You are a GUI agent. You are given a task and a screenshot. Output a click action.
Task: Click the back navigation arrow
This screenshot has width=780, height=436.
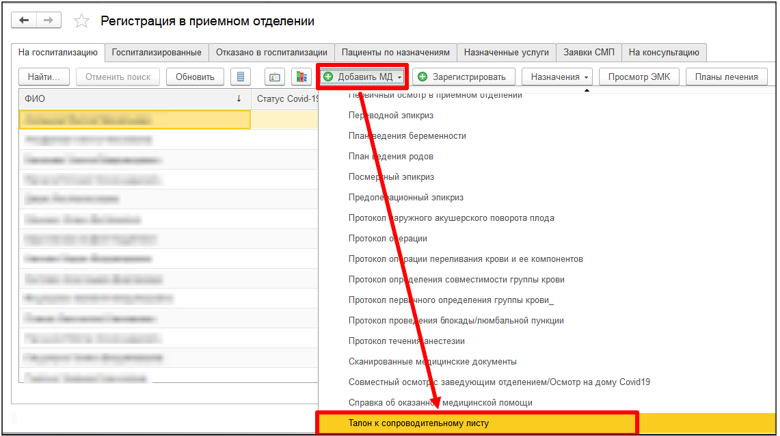(25, 20)
